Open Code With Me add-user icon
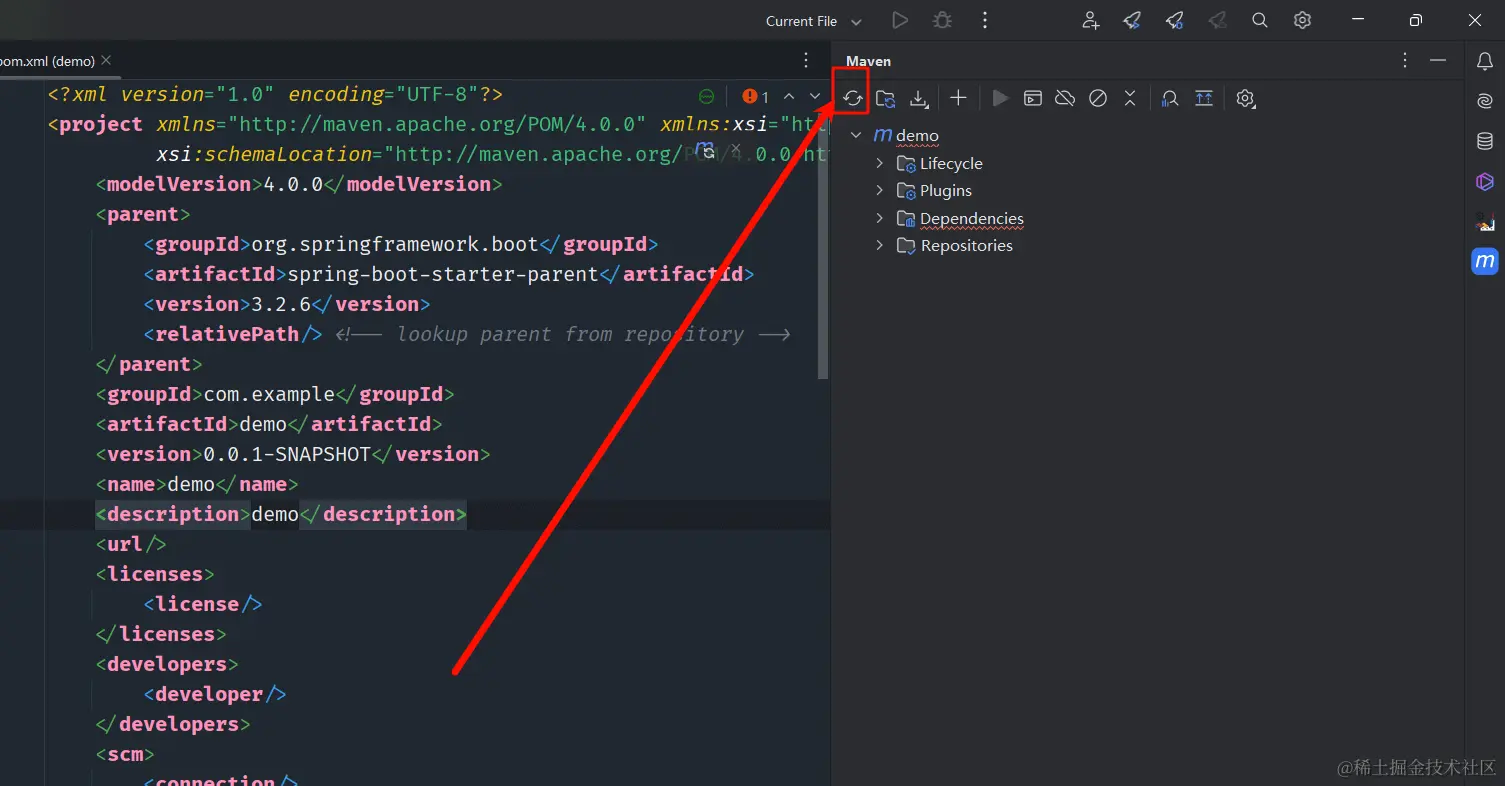 1091,20
